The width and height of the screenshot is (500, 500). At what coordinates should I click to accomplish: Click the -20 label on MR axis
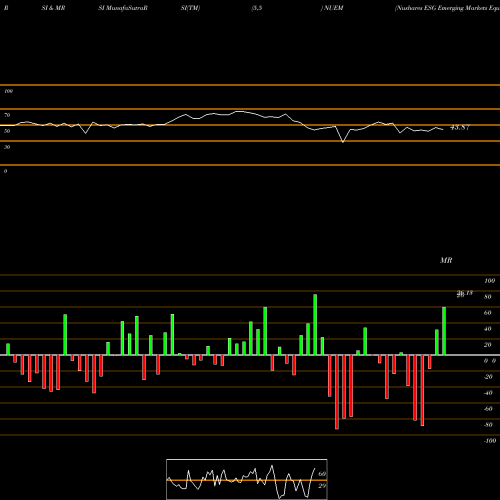tap(488, 377)
